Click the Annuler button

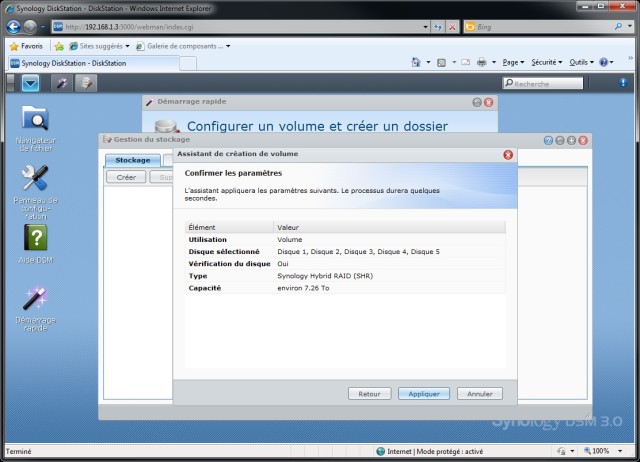click(x=480, y=394)
